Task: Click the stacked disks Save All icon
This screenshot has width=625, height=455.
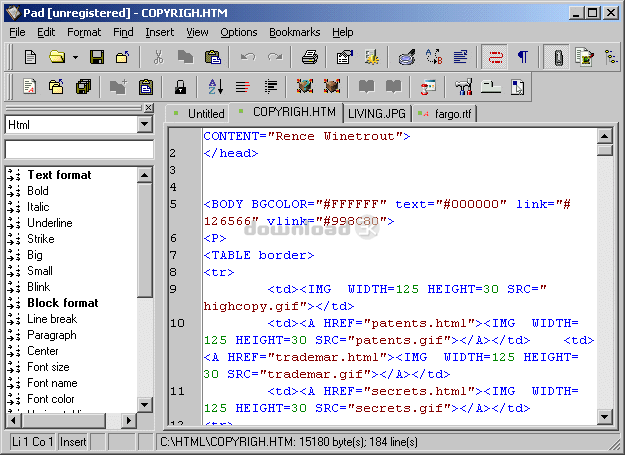Action: (x=83, y=86)
